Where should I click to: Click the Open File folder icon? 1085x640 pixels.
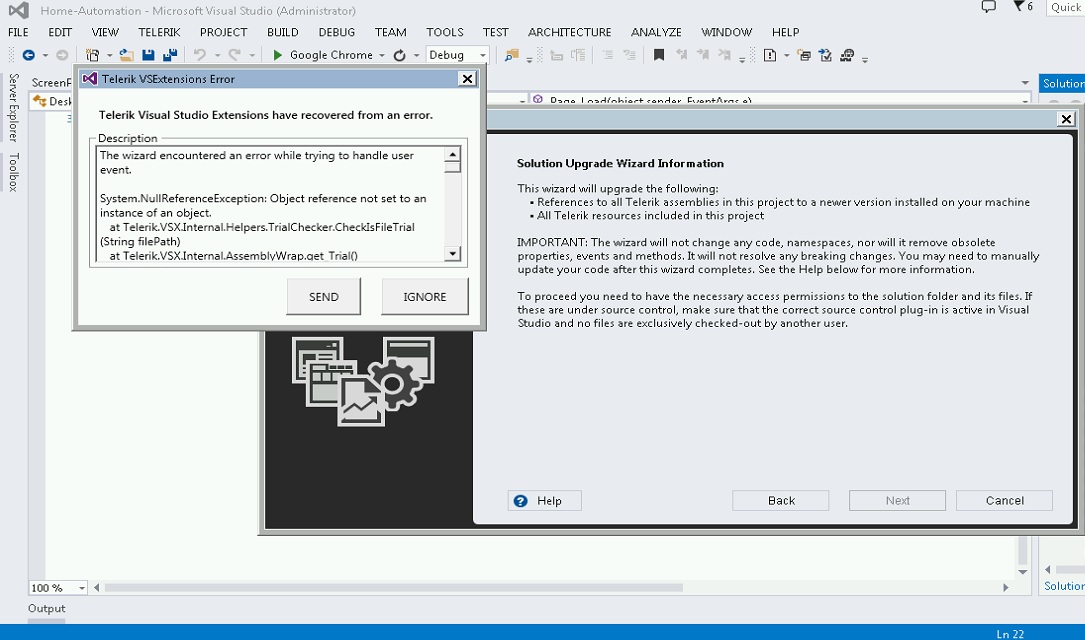coord(126,55)
